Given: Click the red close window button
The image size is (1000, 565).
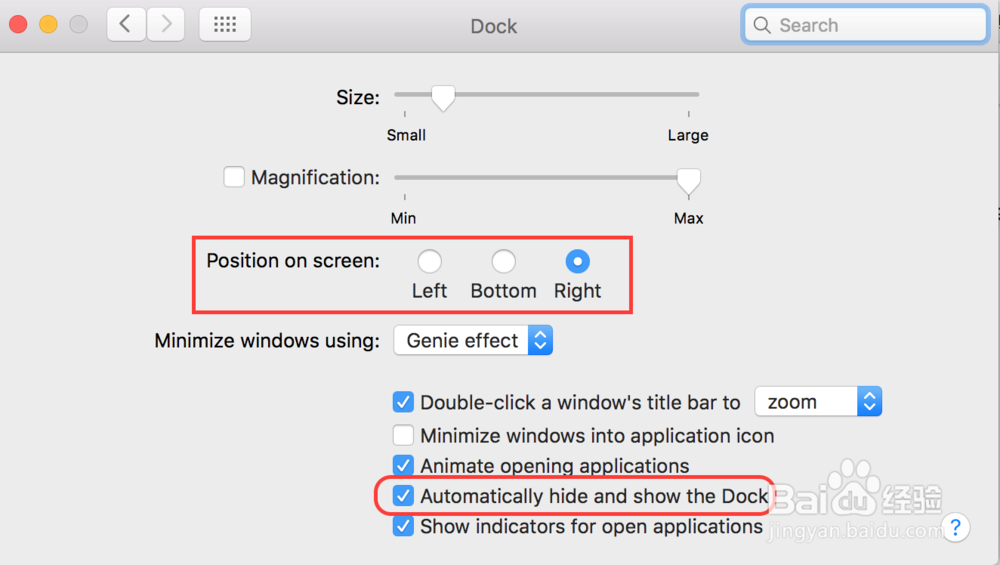Looking at the screenshot, I should tap(18, 24).
